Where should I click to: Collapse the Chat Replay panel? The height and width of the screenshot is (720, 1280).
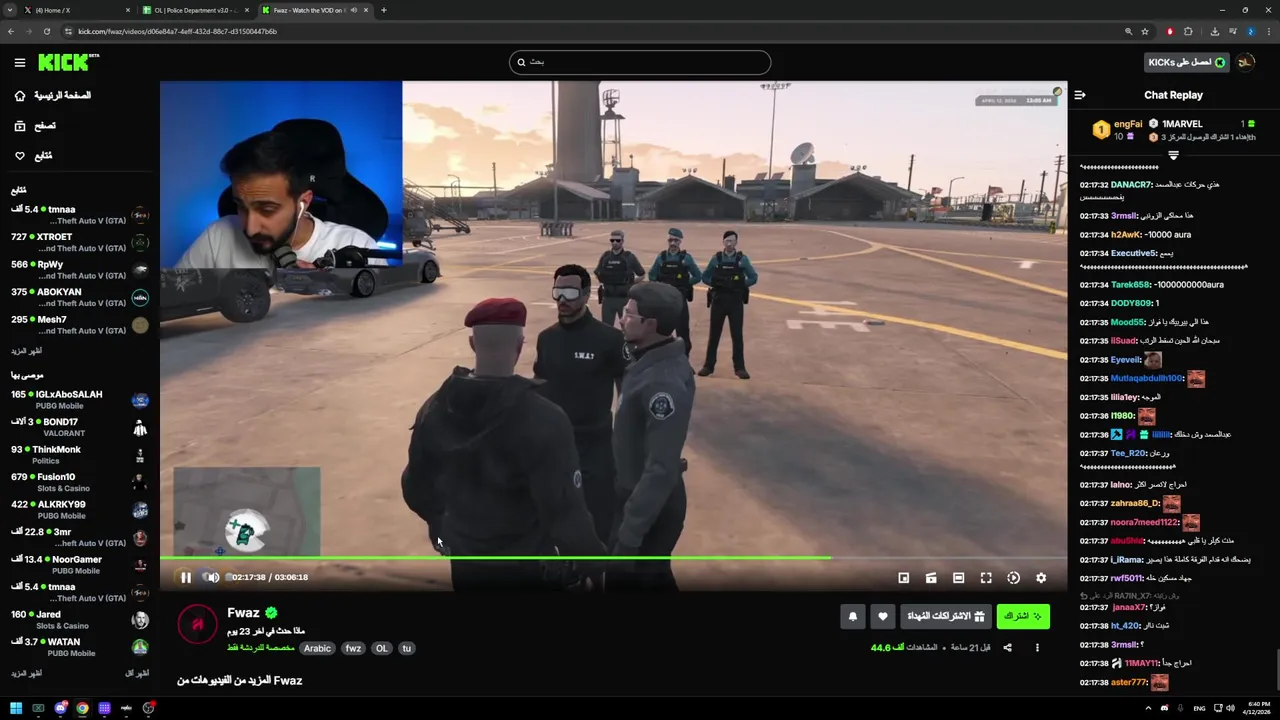click(1080, 95)
